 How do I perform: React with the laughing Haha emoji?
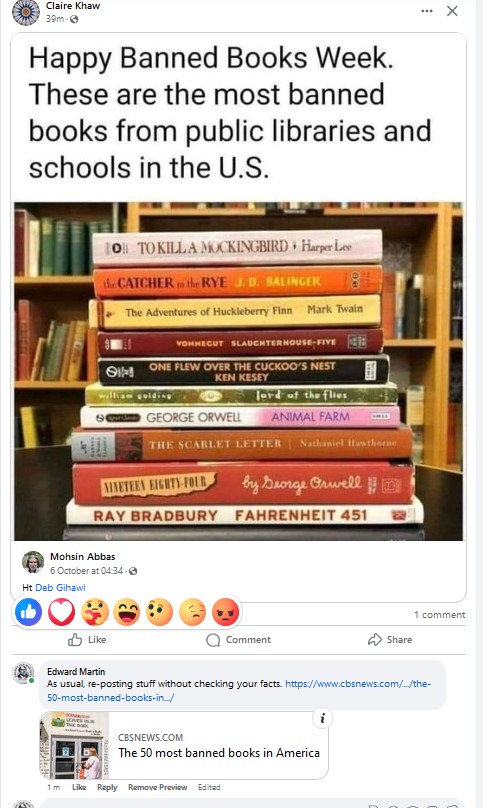[x=127, y=612]
